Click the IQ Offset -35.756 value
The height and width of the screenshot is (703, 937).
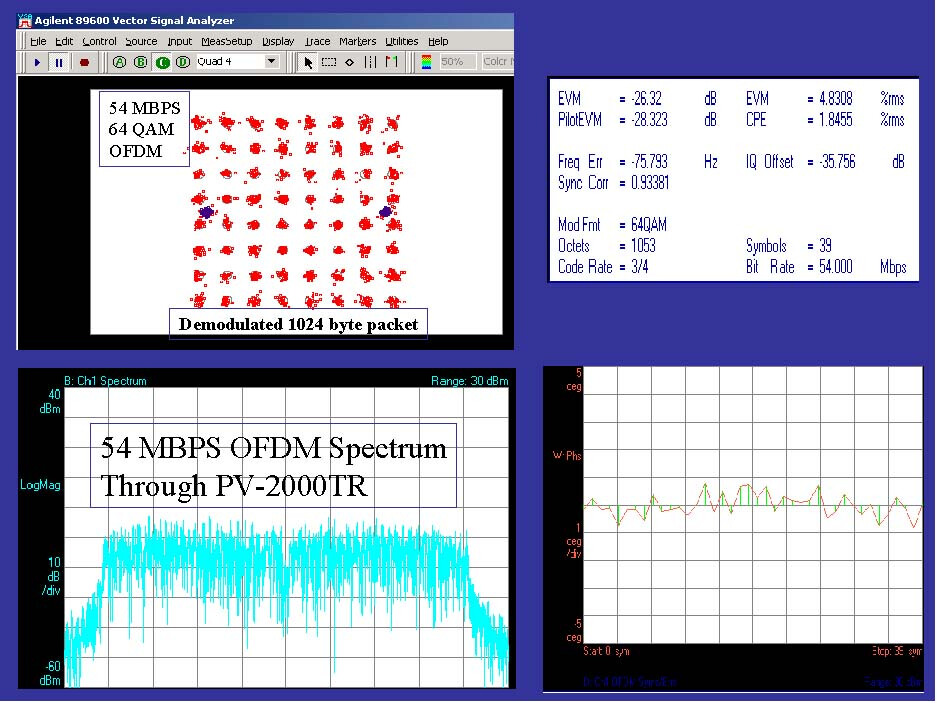tap(838, 162)
